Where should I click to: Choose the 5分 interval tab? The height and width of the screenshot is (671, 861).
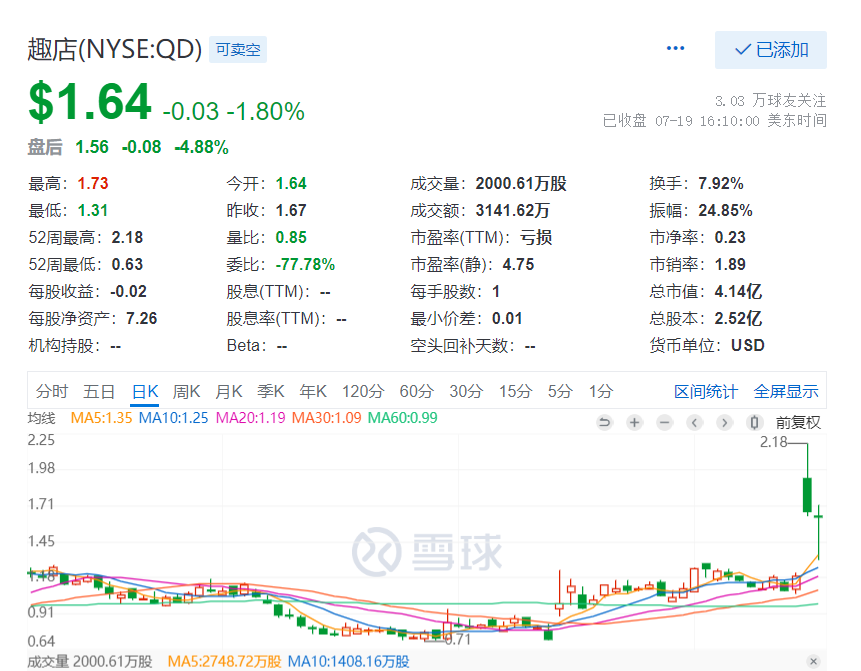coord(560,391)
